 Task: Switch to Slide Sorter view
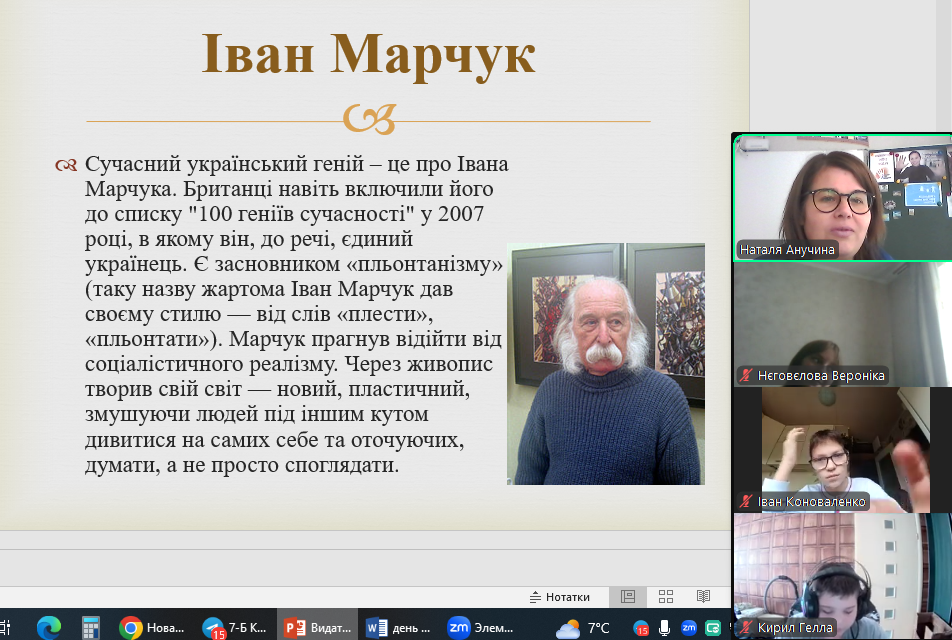tap(665, 597)
